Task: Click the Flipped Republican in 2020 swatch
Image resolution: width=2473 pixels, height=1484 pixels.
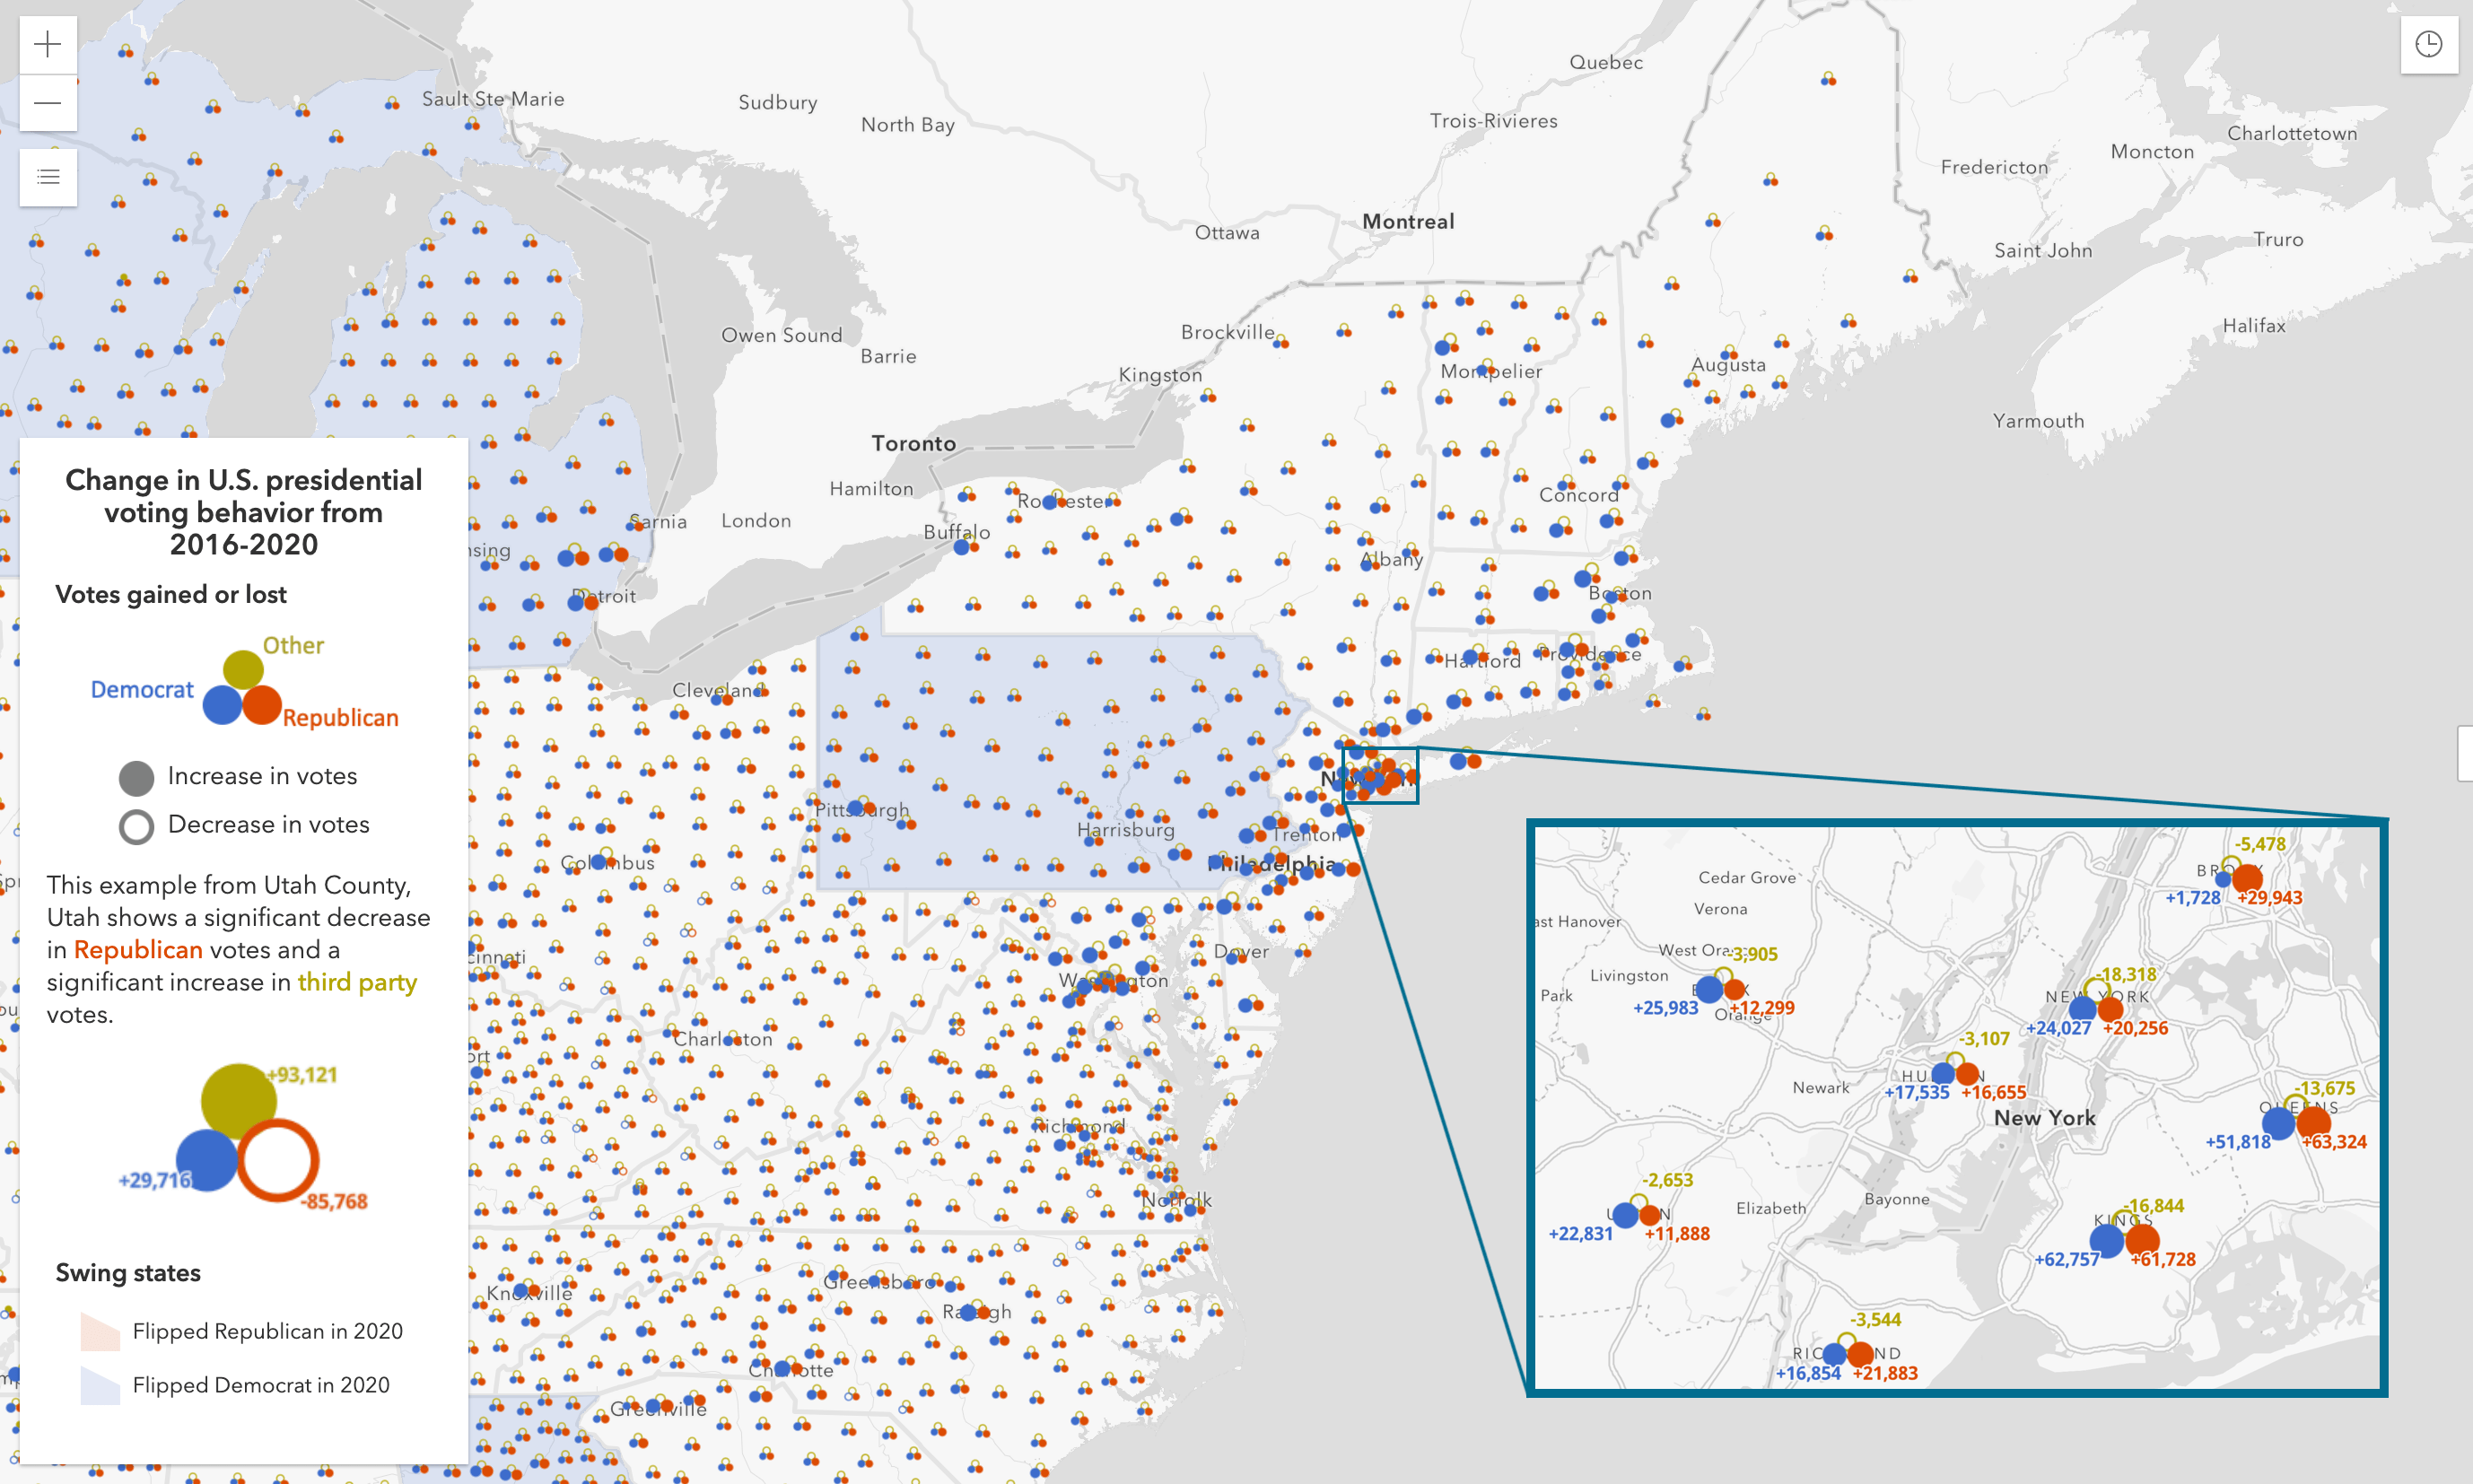Action: pos(100,1332)
